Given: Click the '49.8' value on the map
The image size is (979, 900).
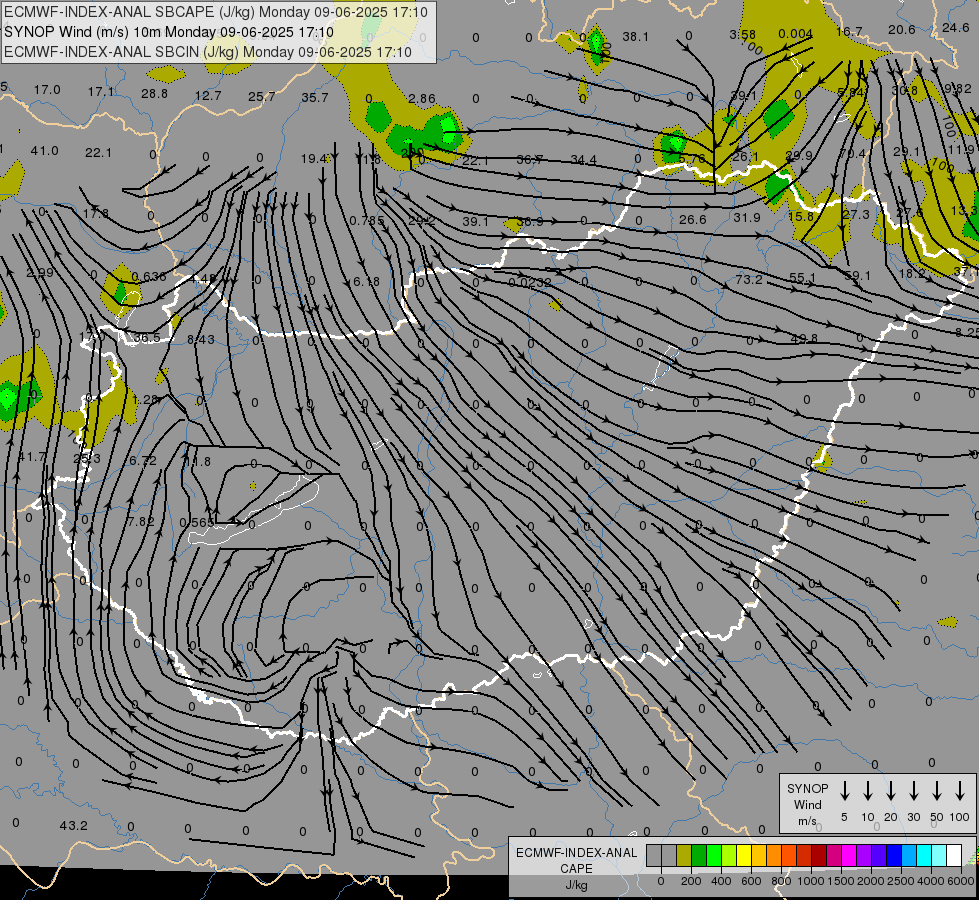Looking at the screenshot, I should [804, 338].
